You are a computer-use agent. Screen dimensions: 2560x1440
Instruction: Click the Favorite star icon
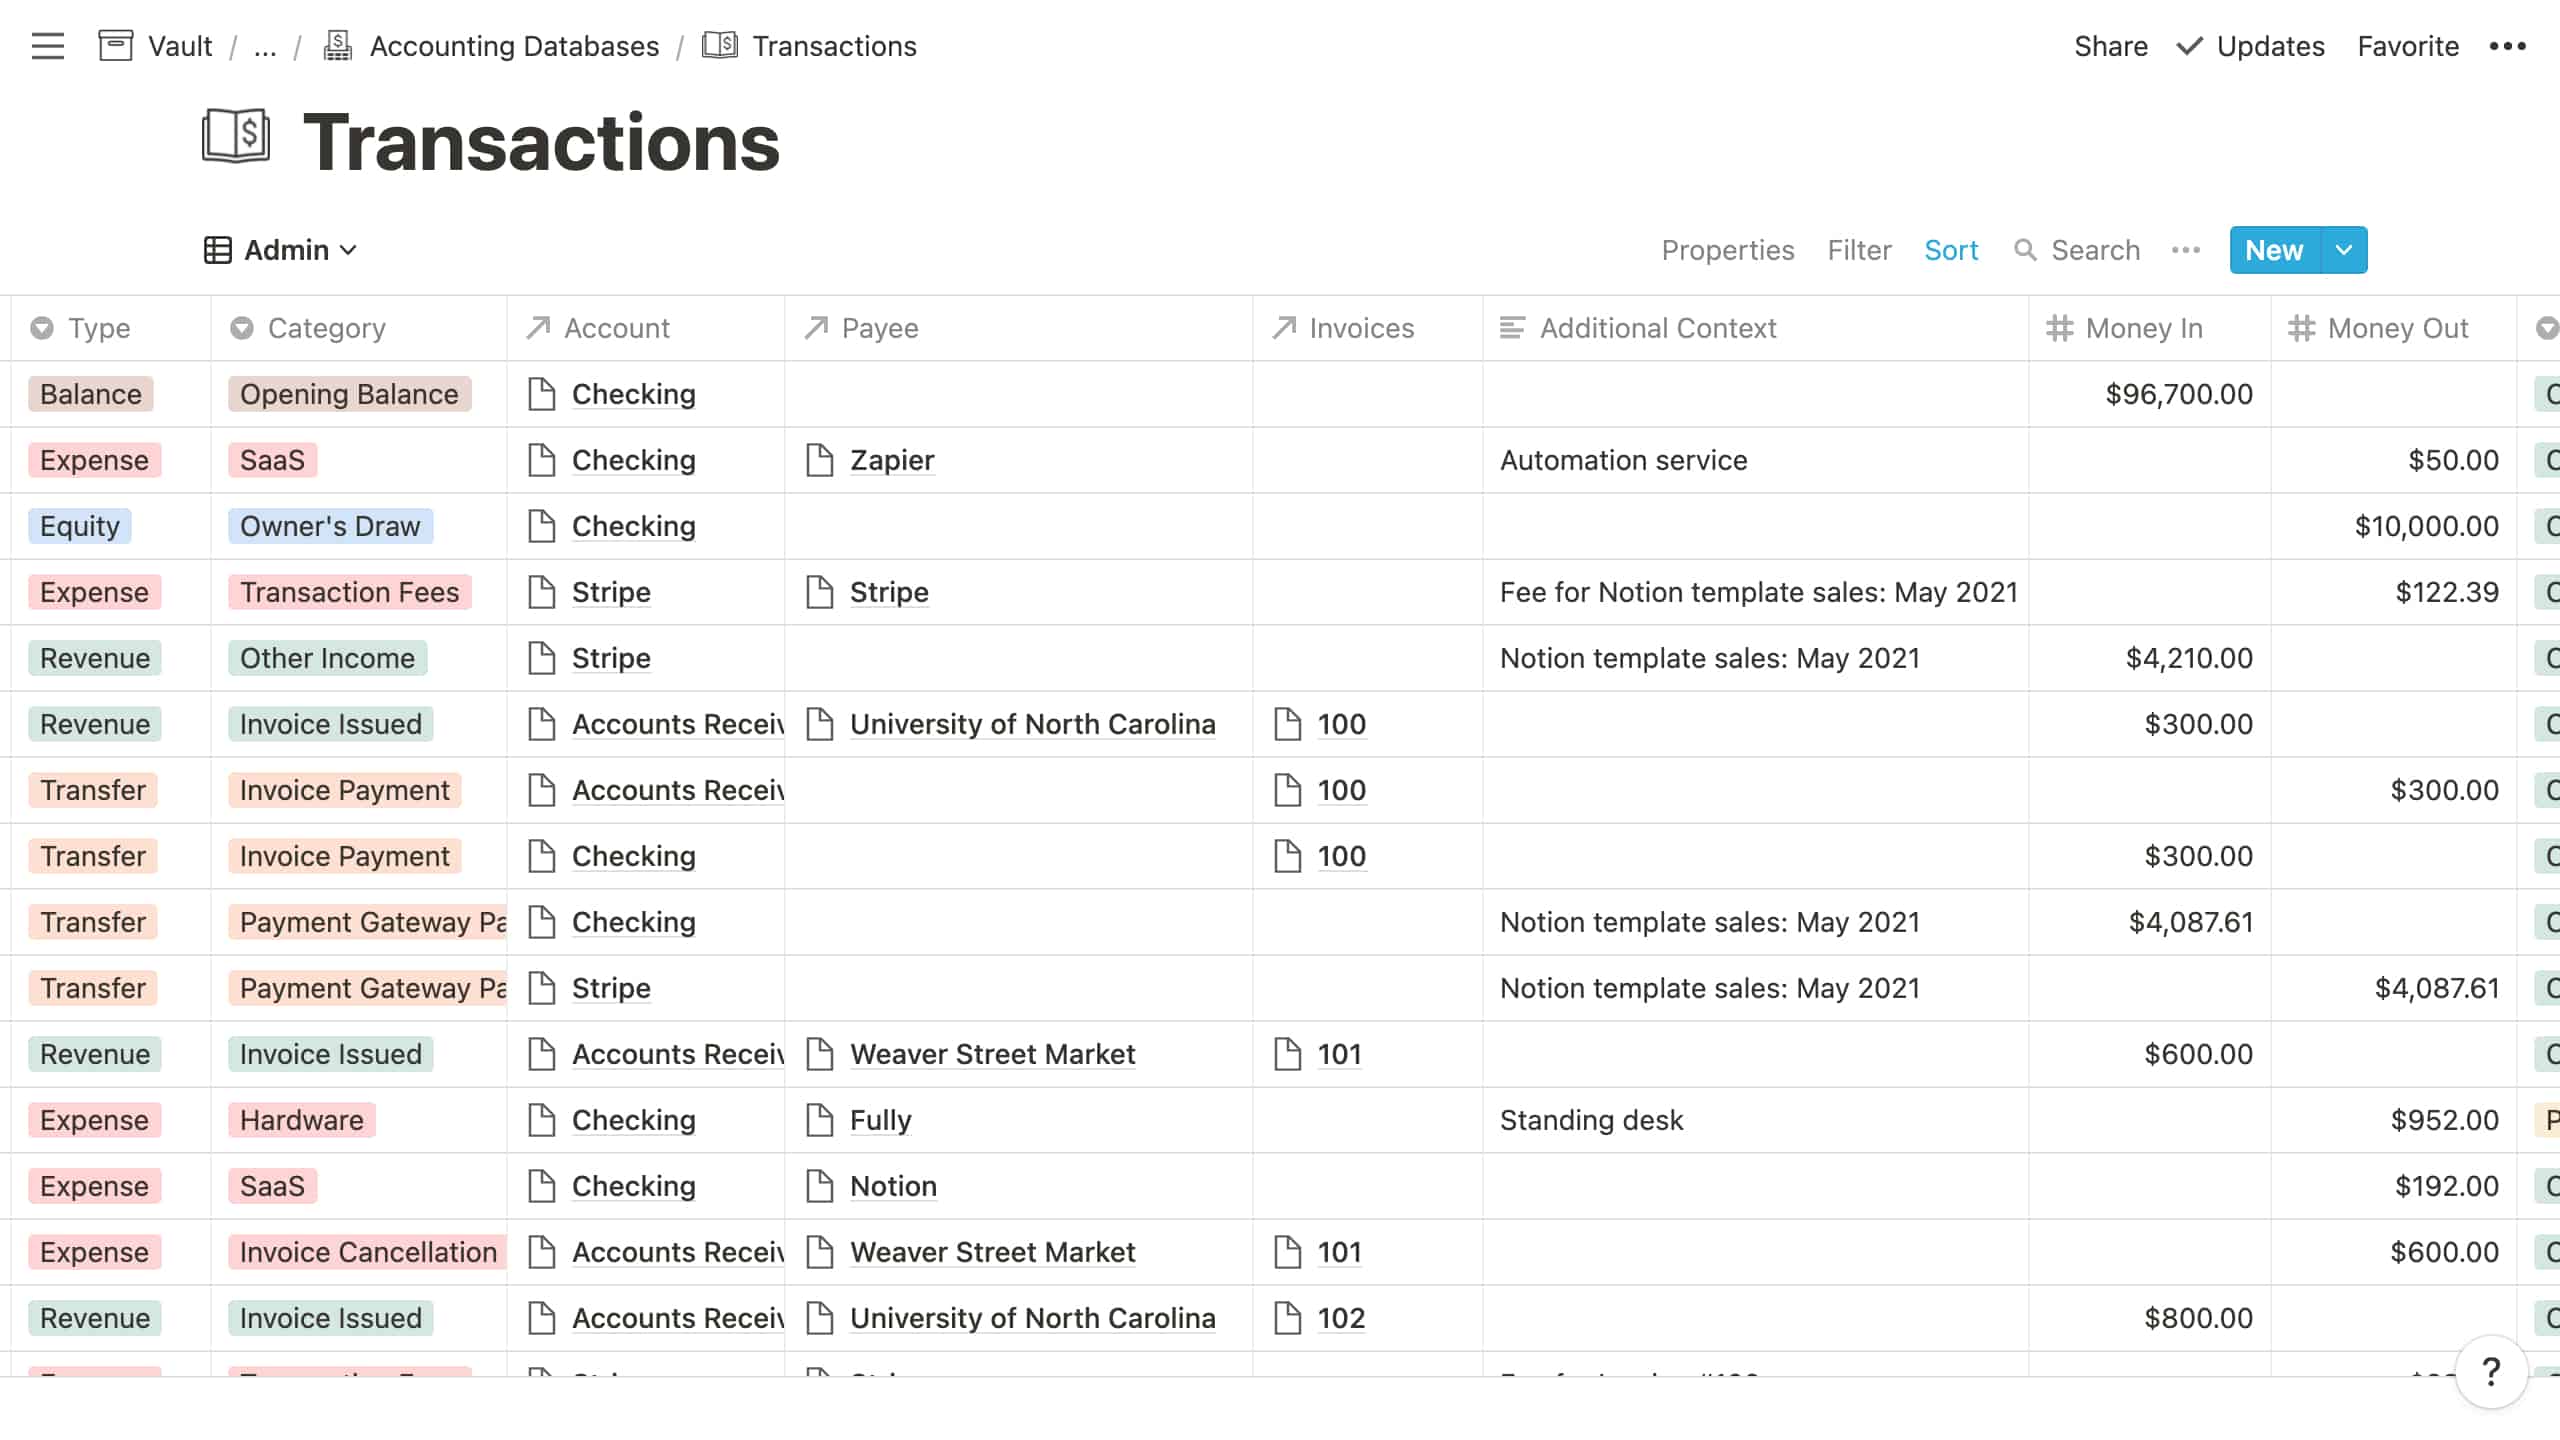(2407, 46)
